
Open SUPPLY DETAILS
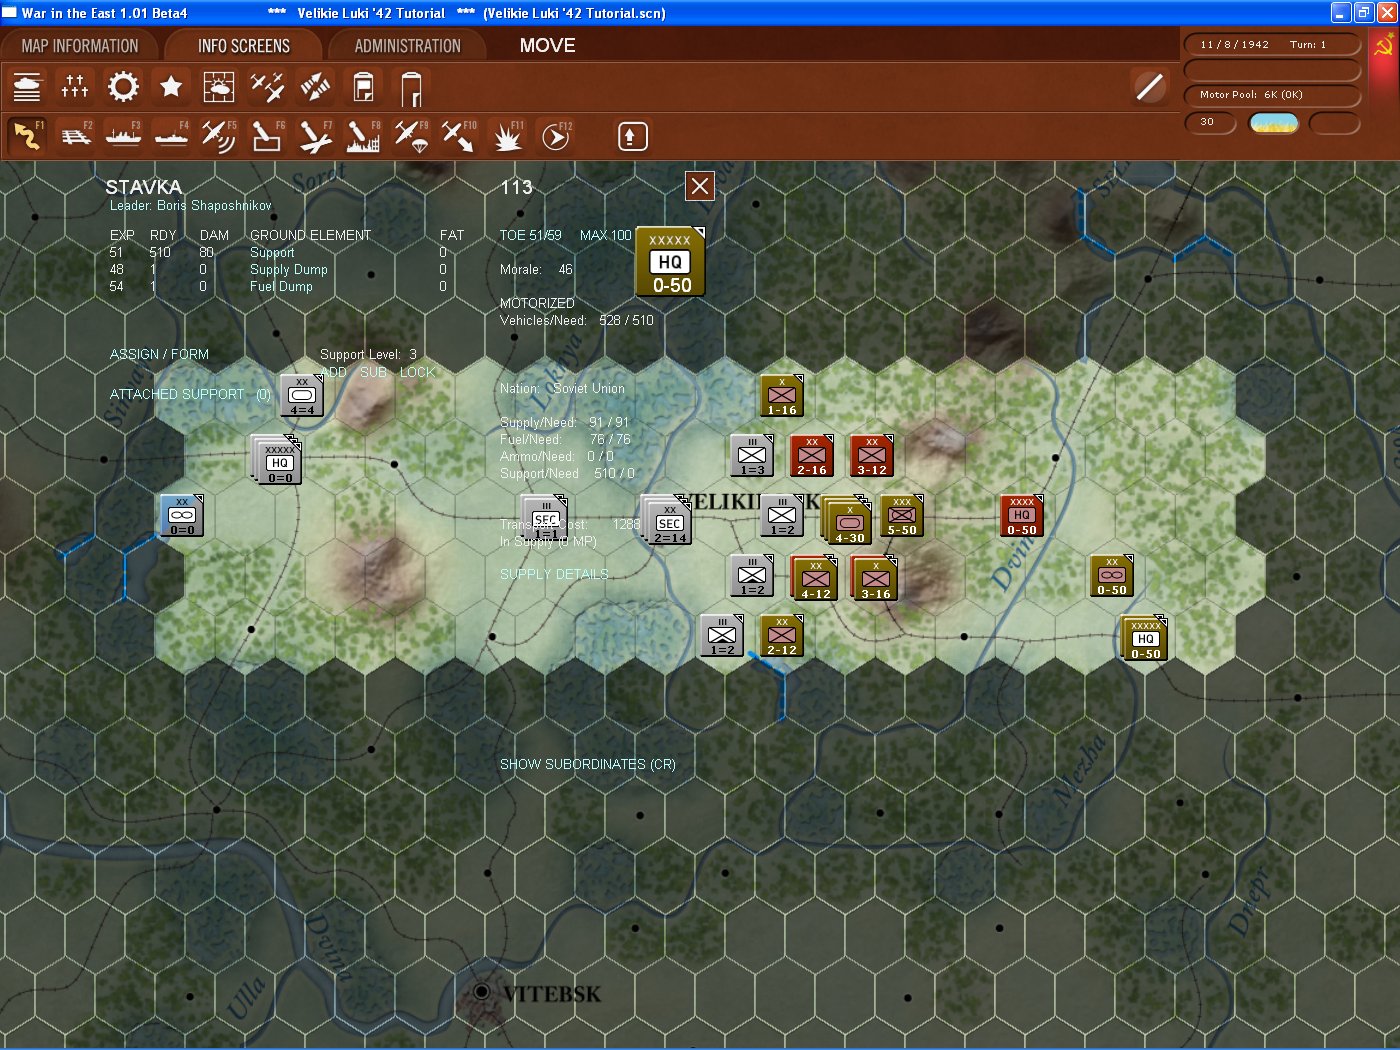(x=554, y=575)
